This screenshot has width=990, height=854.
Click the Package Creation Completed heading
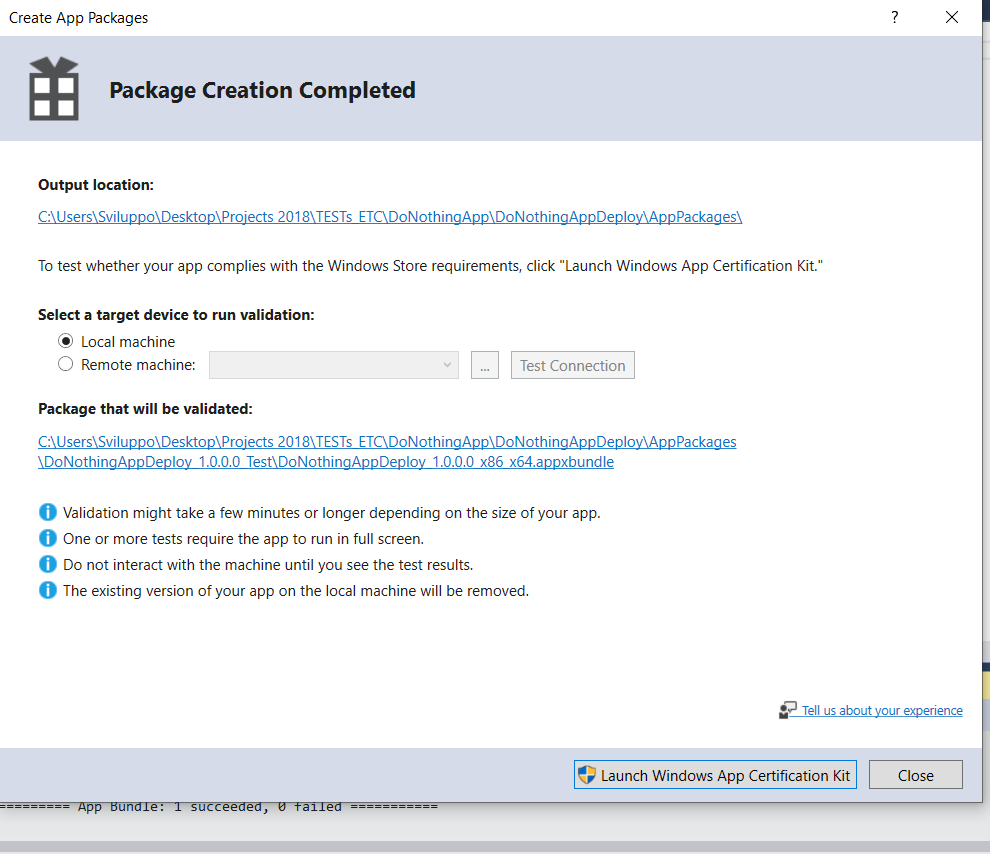(263, 90)
